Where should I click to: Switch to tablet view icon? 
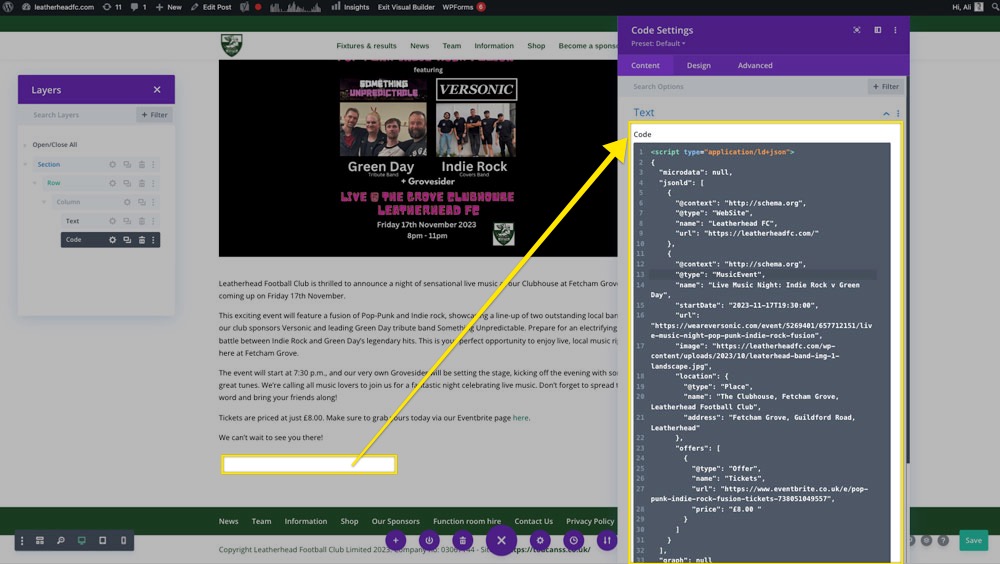click(x=103, y=540)
